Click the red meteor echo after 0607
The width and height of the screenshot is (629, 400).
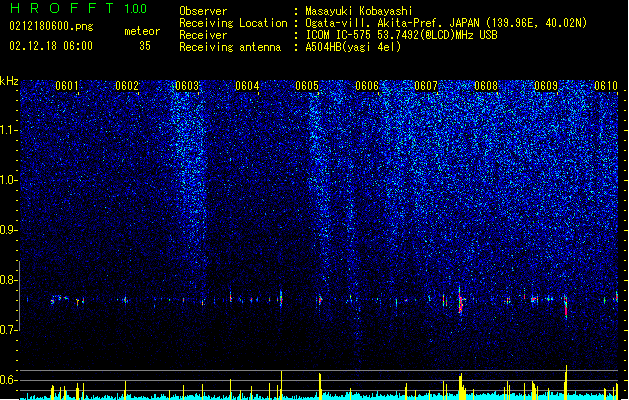point(461,301)
